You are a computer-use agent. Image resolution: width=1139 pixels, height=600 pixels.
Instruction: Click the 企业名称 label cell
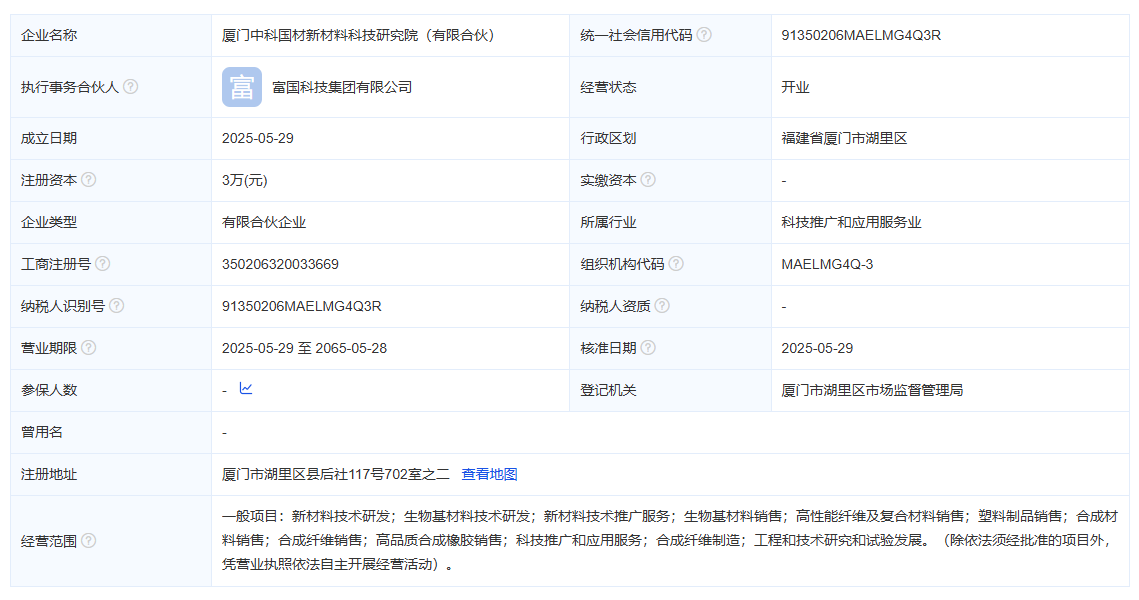[111, 35]
